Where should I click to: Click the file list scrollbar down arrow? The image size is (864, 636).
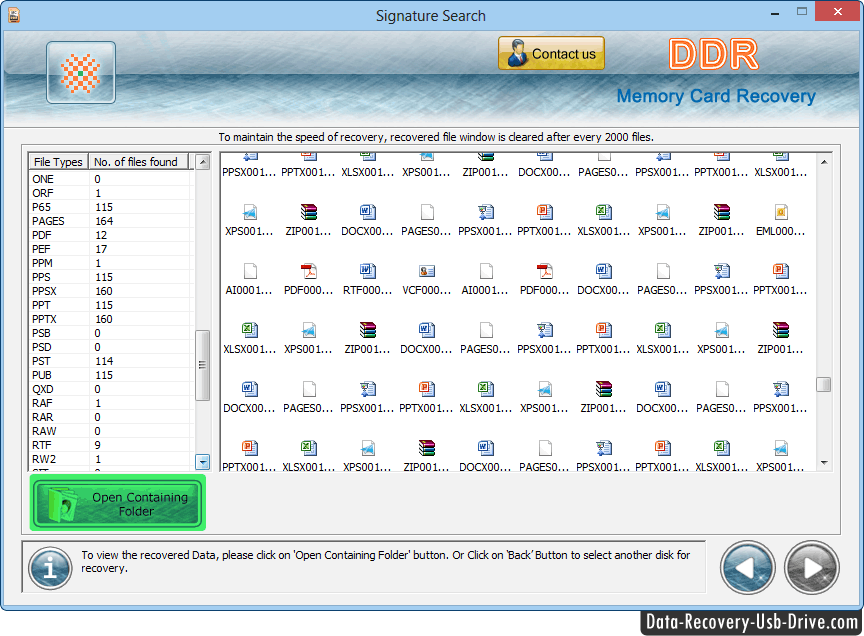(202, 462)
